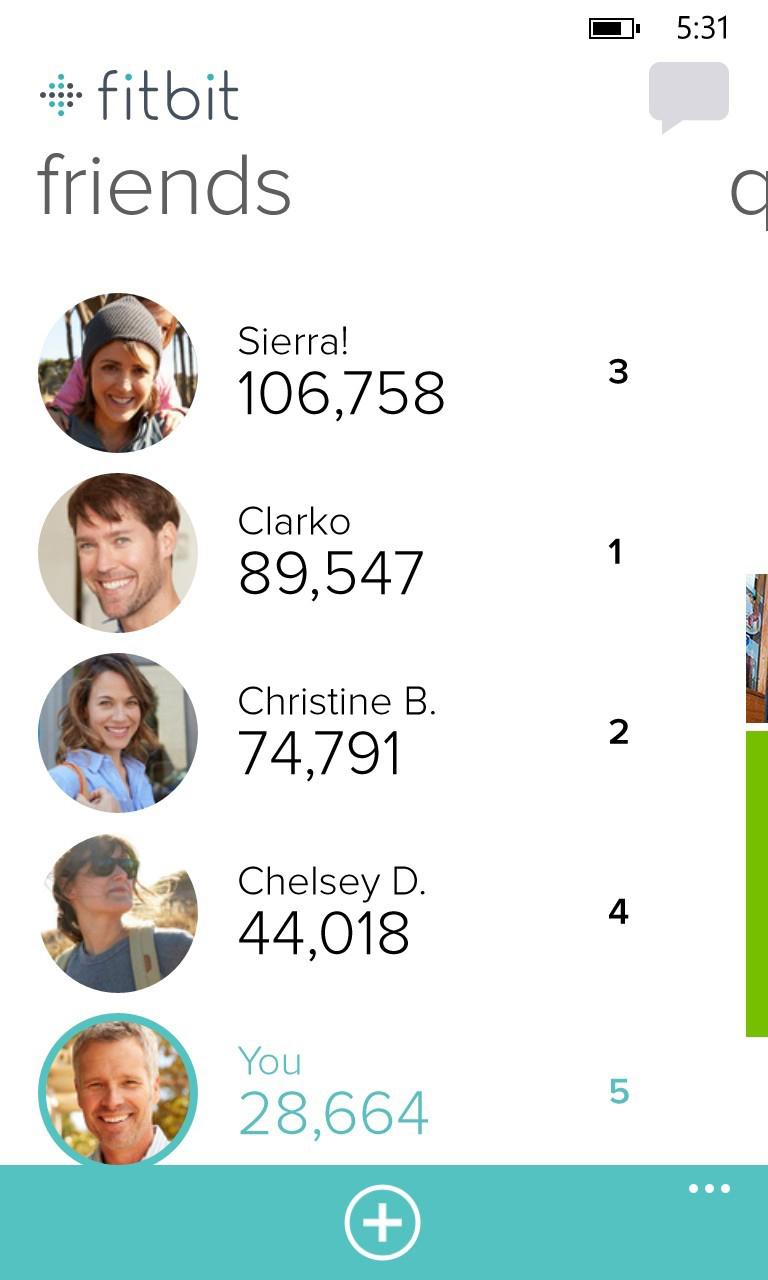This screenshot has width=768, height=1280.
Task: Open the messages speech bubble icon
Action: pyautogui.click(x=688, y=95)
